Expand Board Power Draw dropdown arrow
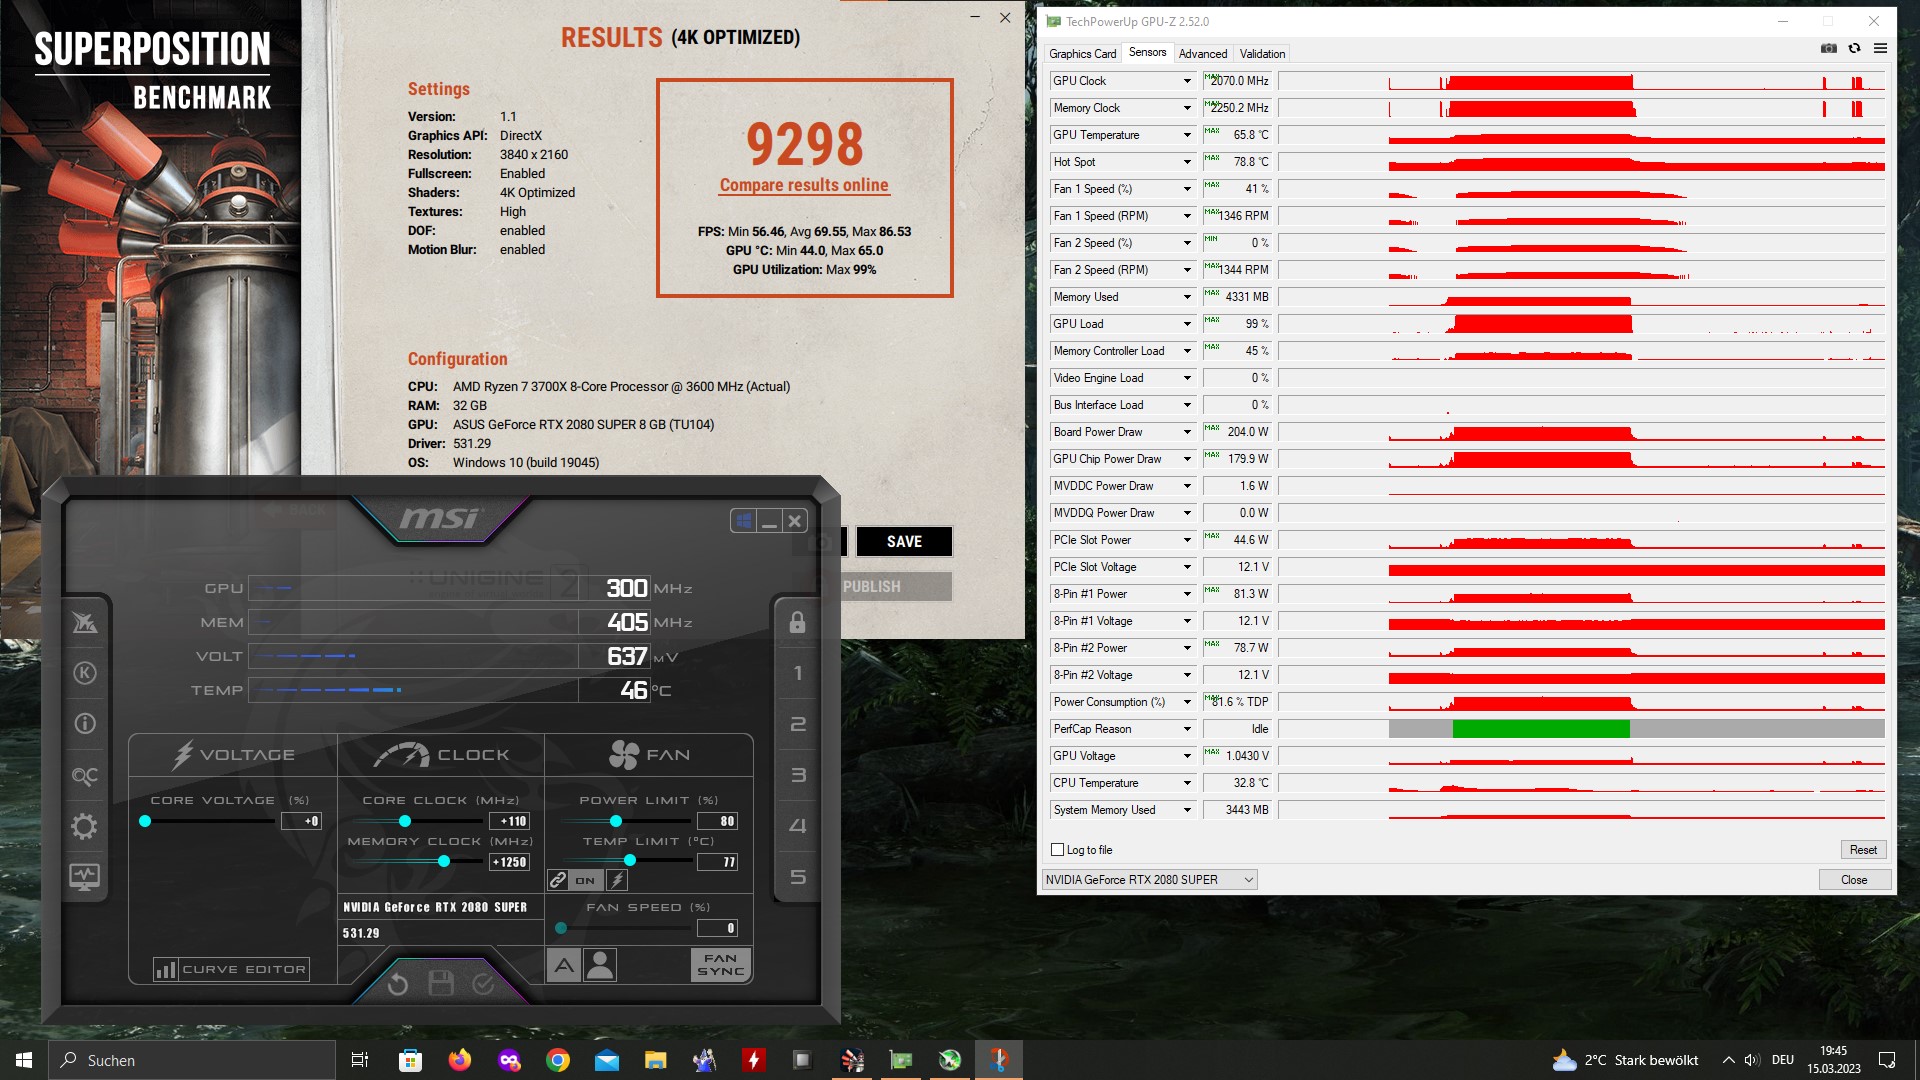 1187,432
